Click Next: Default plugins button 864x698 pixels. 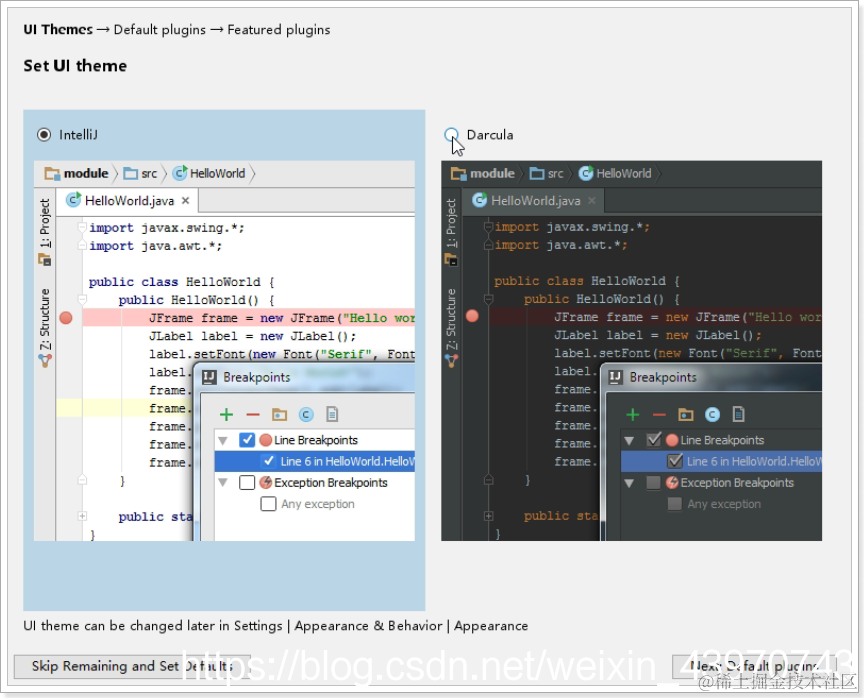click(x=754, y=666)
